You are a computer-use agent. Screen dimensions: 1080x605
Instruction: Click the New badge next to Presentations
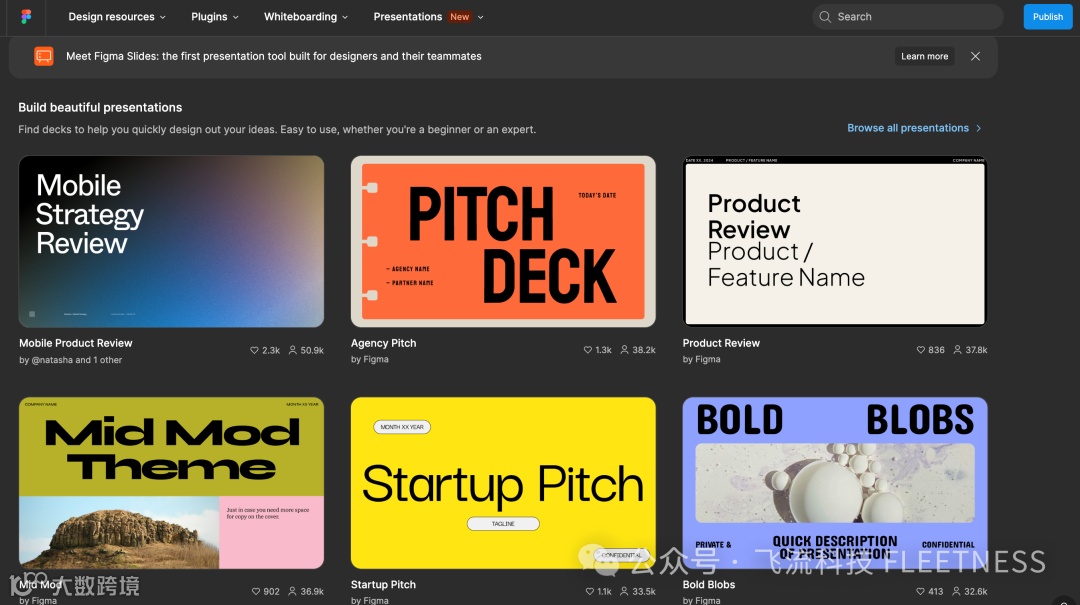[x=459, y=17]
